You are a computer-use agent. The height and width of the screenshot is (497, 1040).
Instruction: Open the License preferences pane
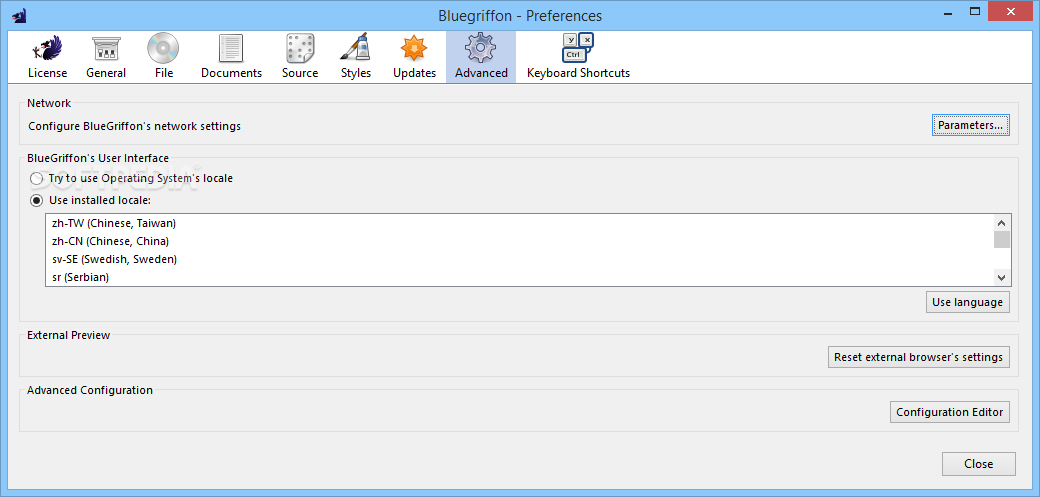(47, 56)
